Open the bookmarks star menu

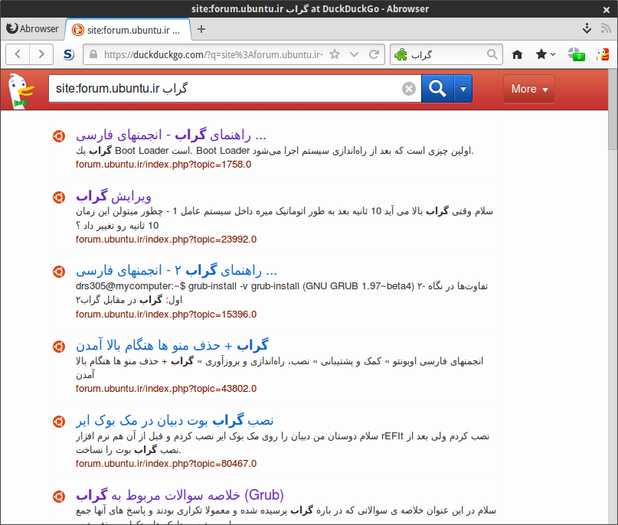[x=545, y=54]
